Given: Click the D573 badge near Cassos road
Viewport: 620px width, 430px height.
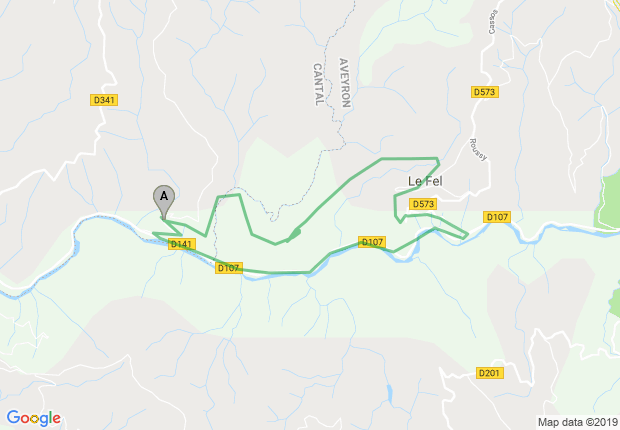Looking at the screenshot, I should [x=484, y=92].
